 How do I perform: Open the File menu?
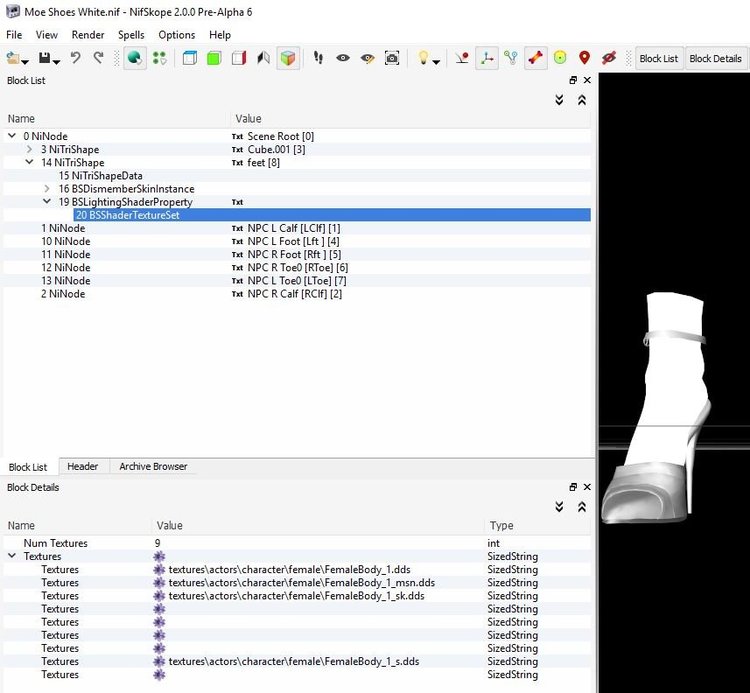[x=14, y=35]
